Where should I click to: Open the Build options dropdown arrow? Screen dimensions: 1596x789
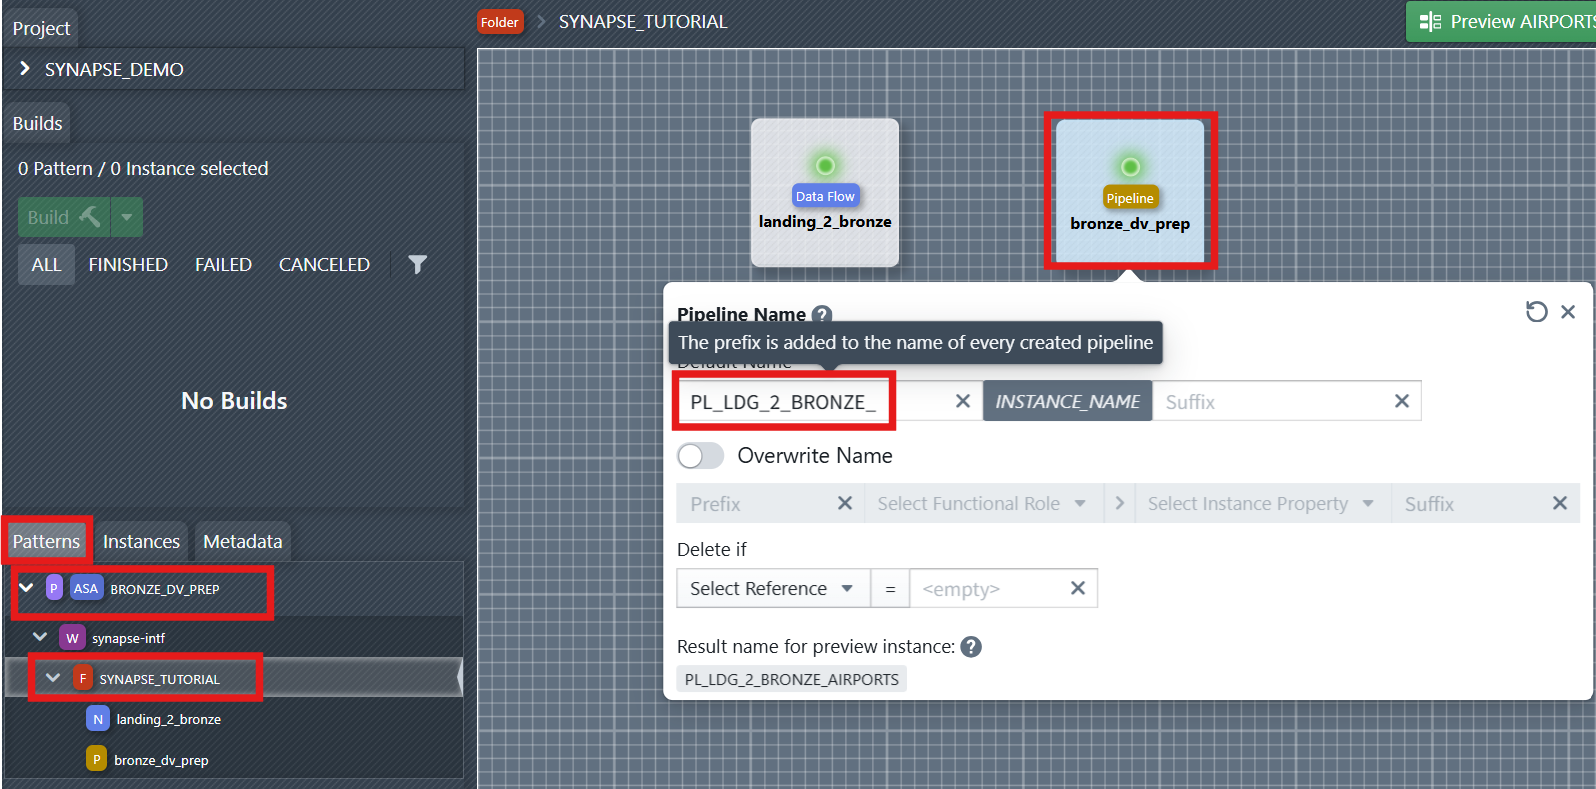127,217
